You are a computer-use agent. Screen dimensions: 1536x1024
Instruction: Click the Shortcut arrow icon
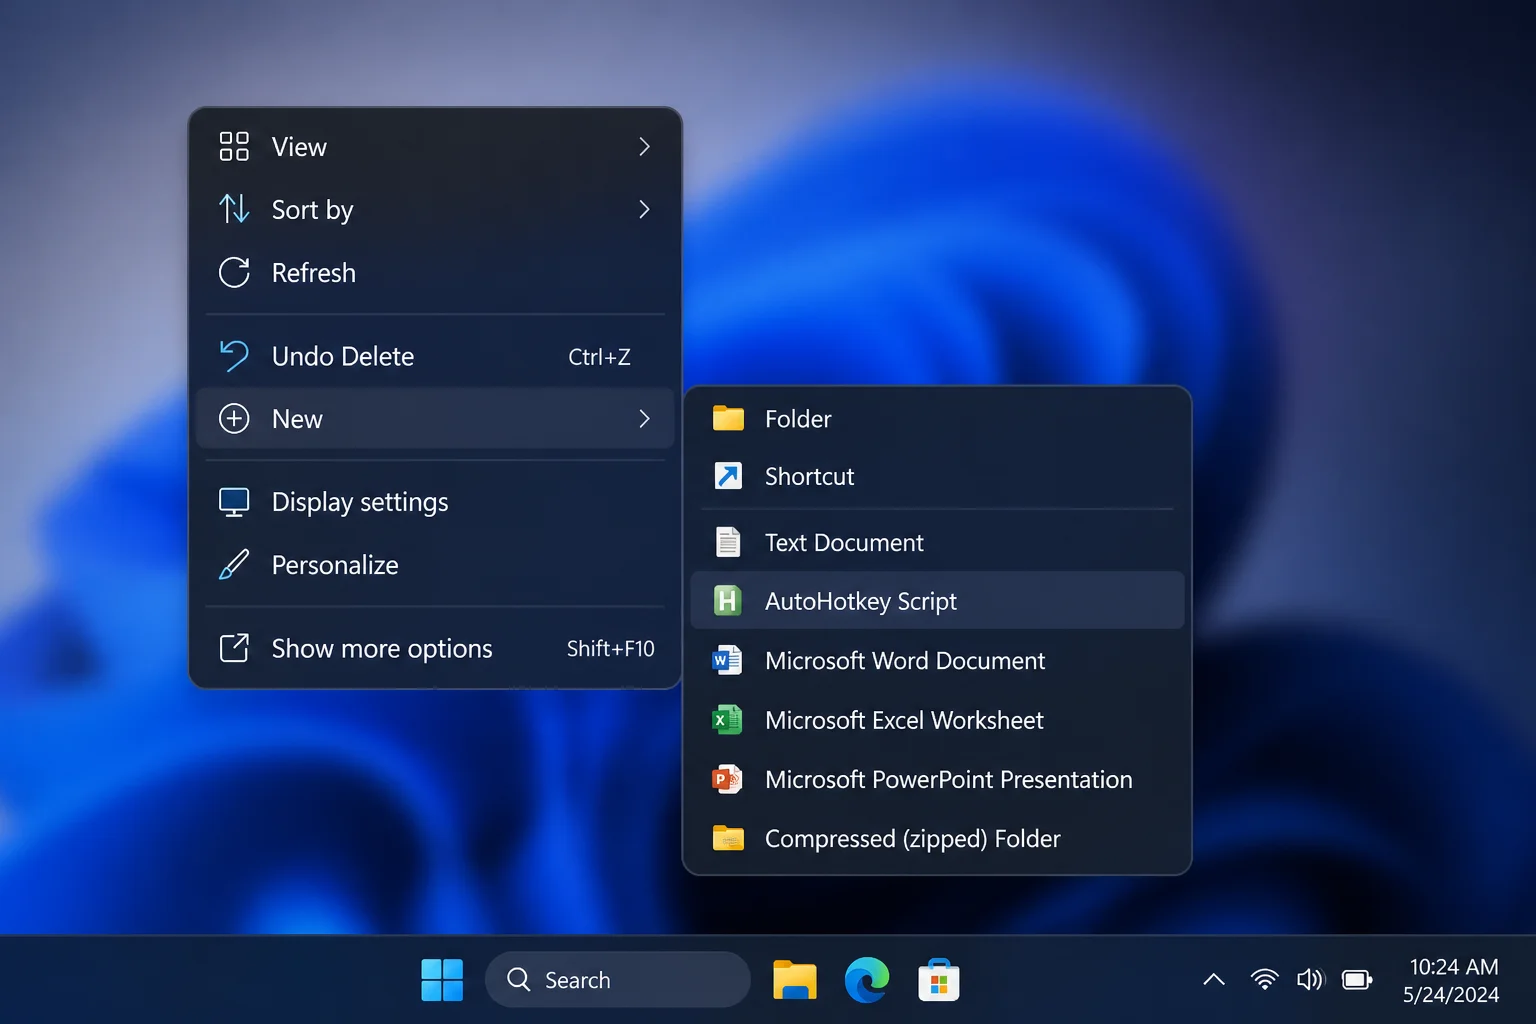(x=728, y=475)
